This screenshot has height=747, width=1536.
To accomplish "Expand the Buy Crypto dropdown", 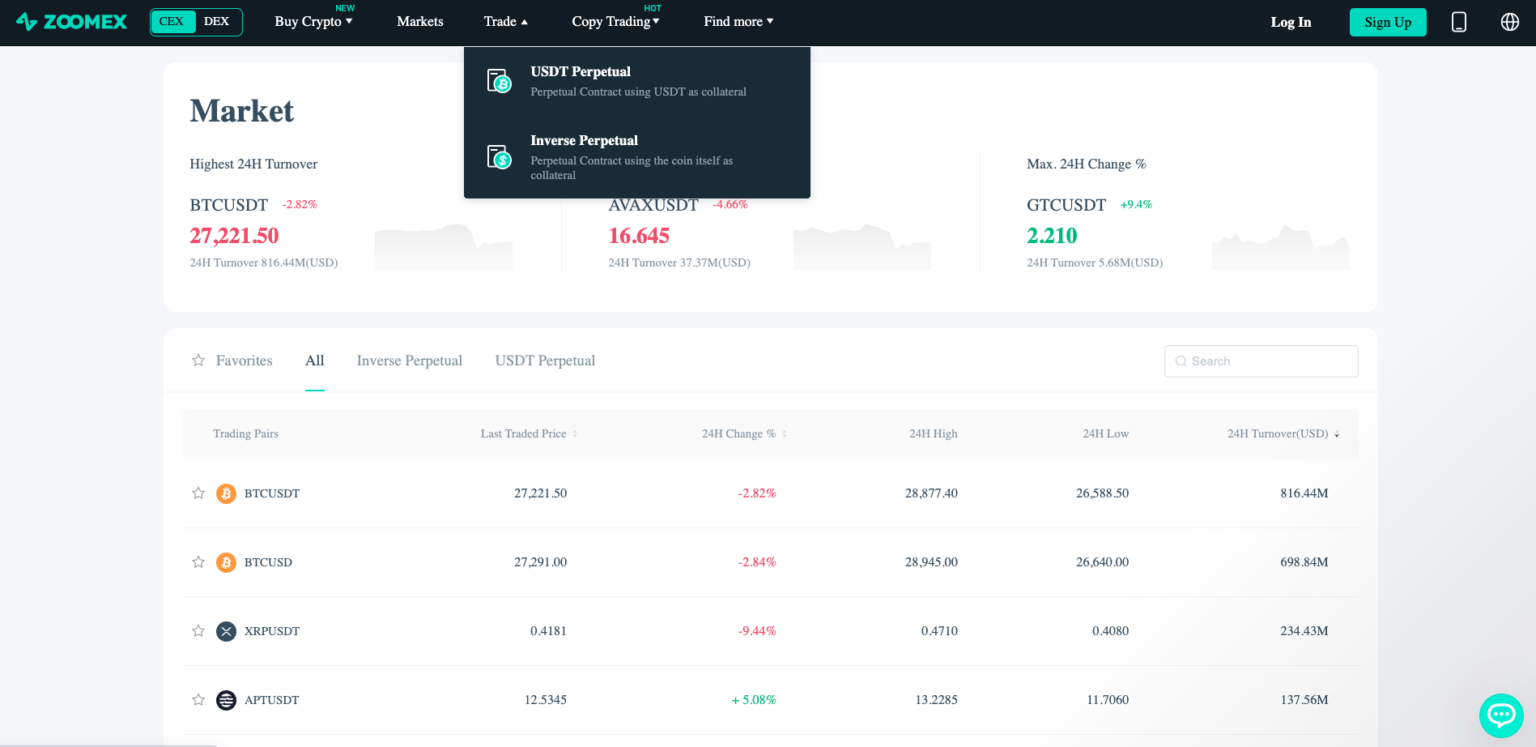I will pos(314,21).
